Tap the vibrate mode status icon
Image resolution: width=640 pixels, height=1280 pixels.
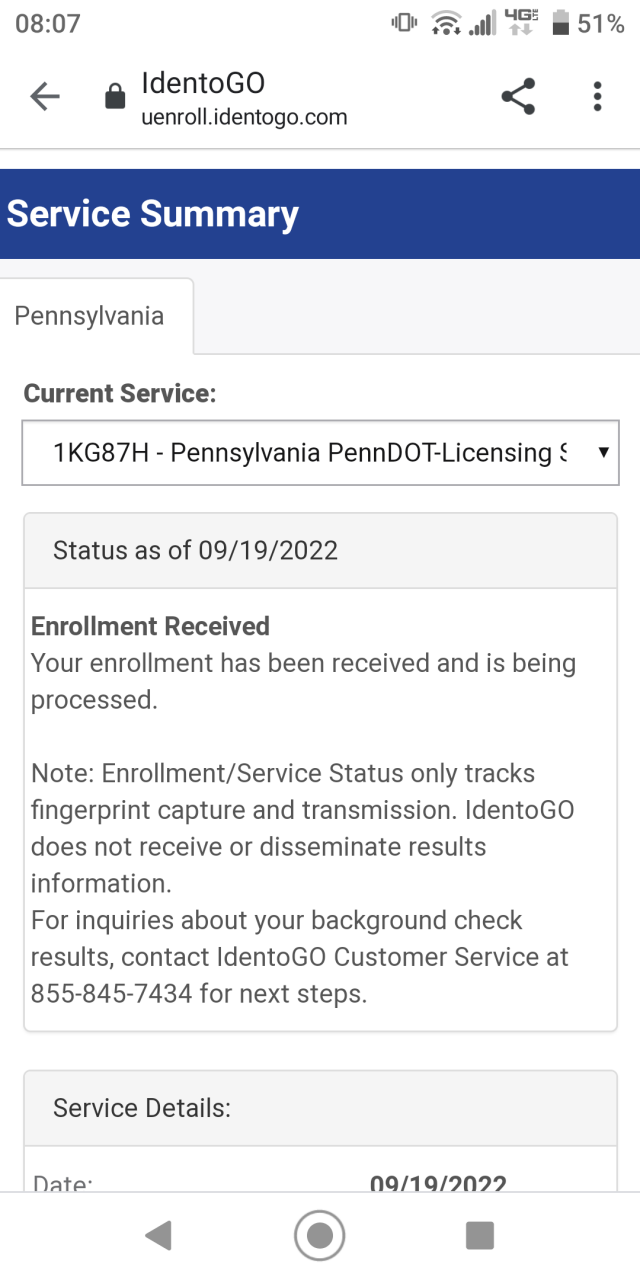click(404, 24)
